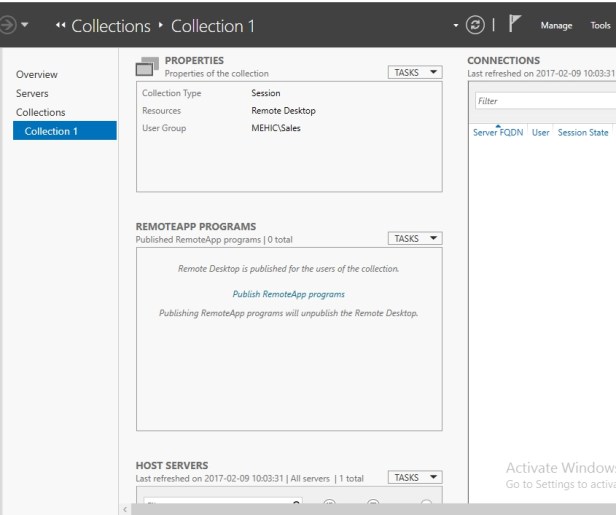Expand the RemoteApp Programs TASKS dropdown

click(x=414, y=238)
